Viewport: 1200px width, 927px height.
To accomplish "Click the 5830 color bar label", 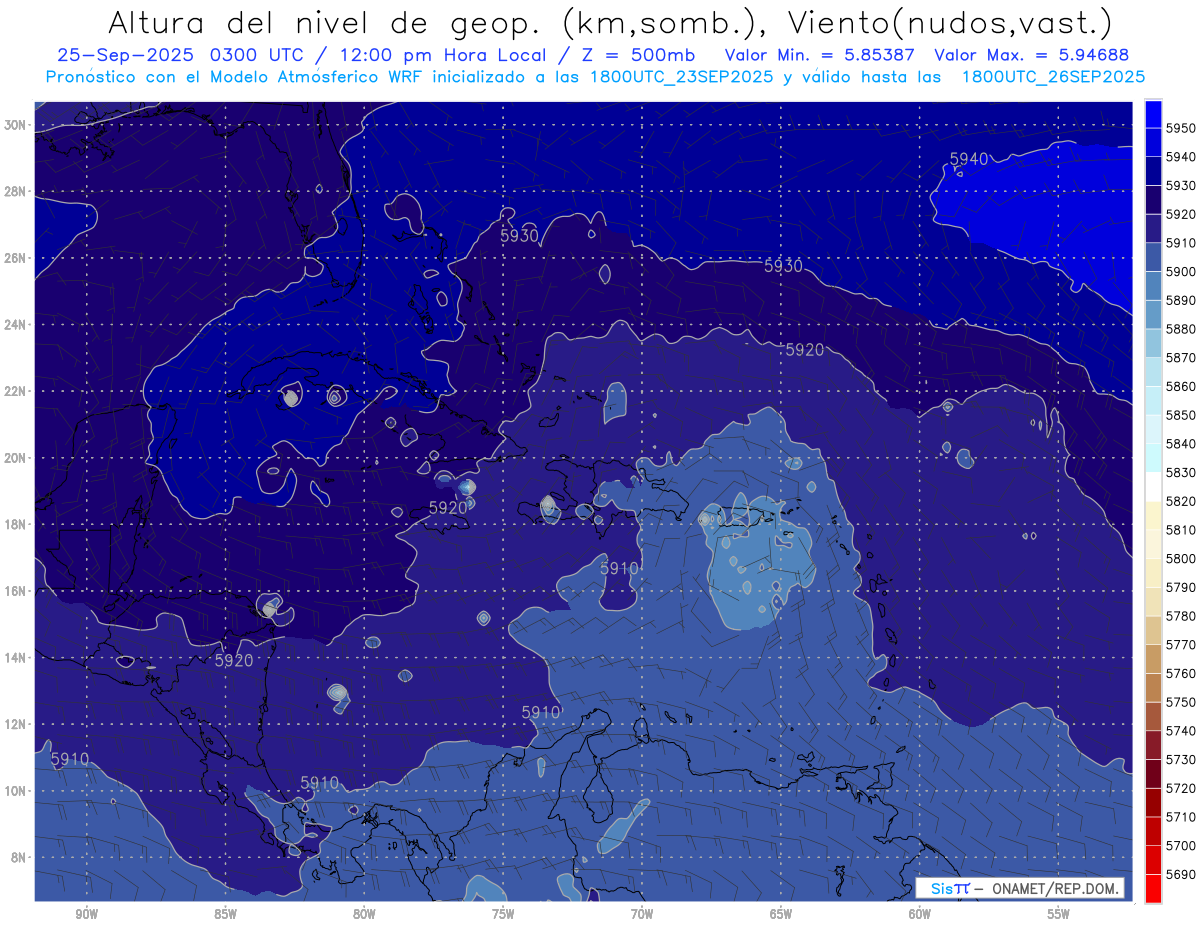I will [1181, 473].
